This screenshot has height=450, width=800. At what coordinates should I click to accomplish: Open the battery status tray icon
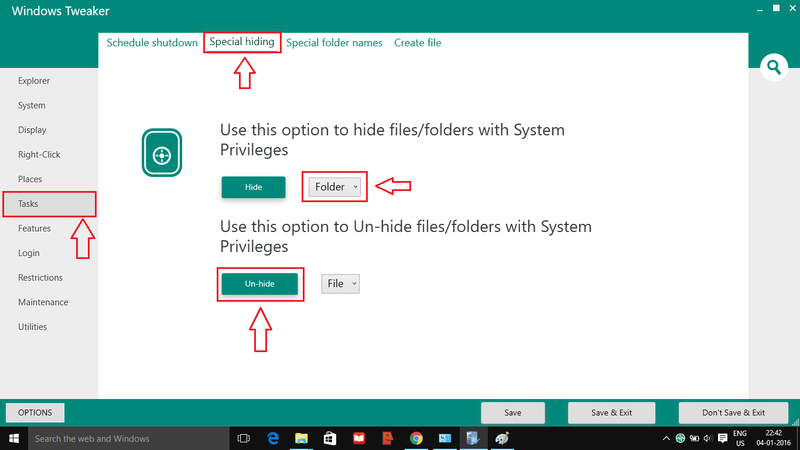(694, 438)
